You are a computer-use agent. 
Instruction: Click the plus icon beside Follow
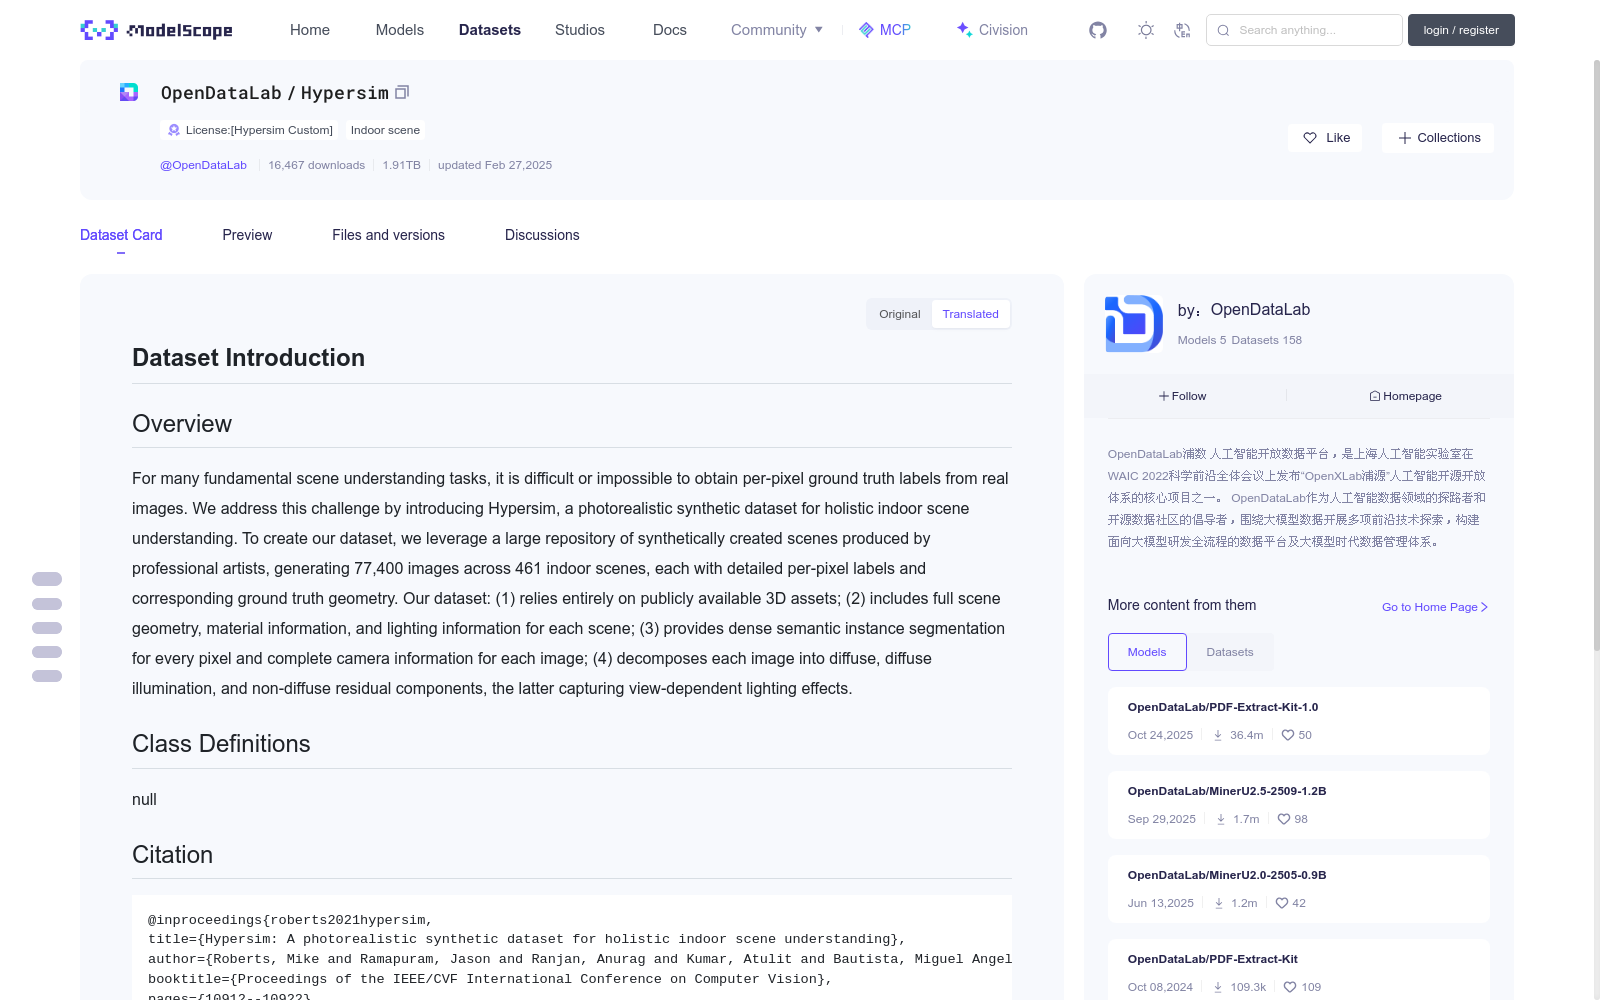tap(1164, 396)
